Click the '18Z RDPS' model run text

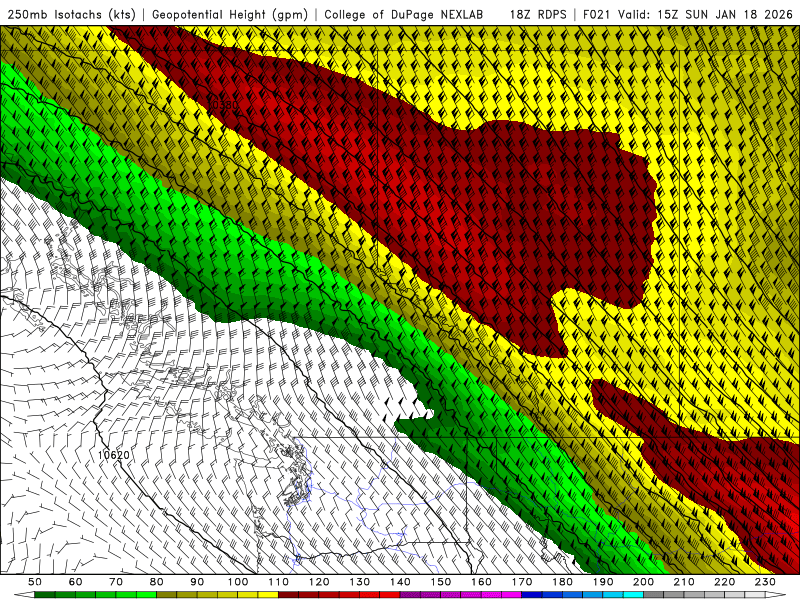538,14
